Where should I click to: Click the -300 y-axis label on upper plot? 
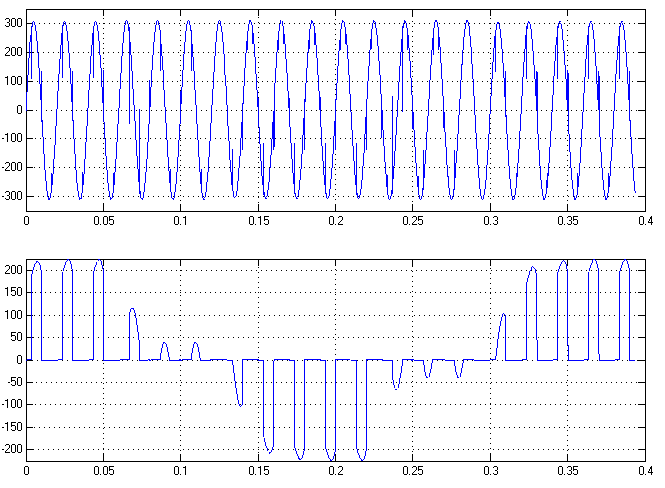click(x=12, y=196)
